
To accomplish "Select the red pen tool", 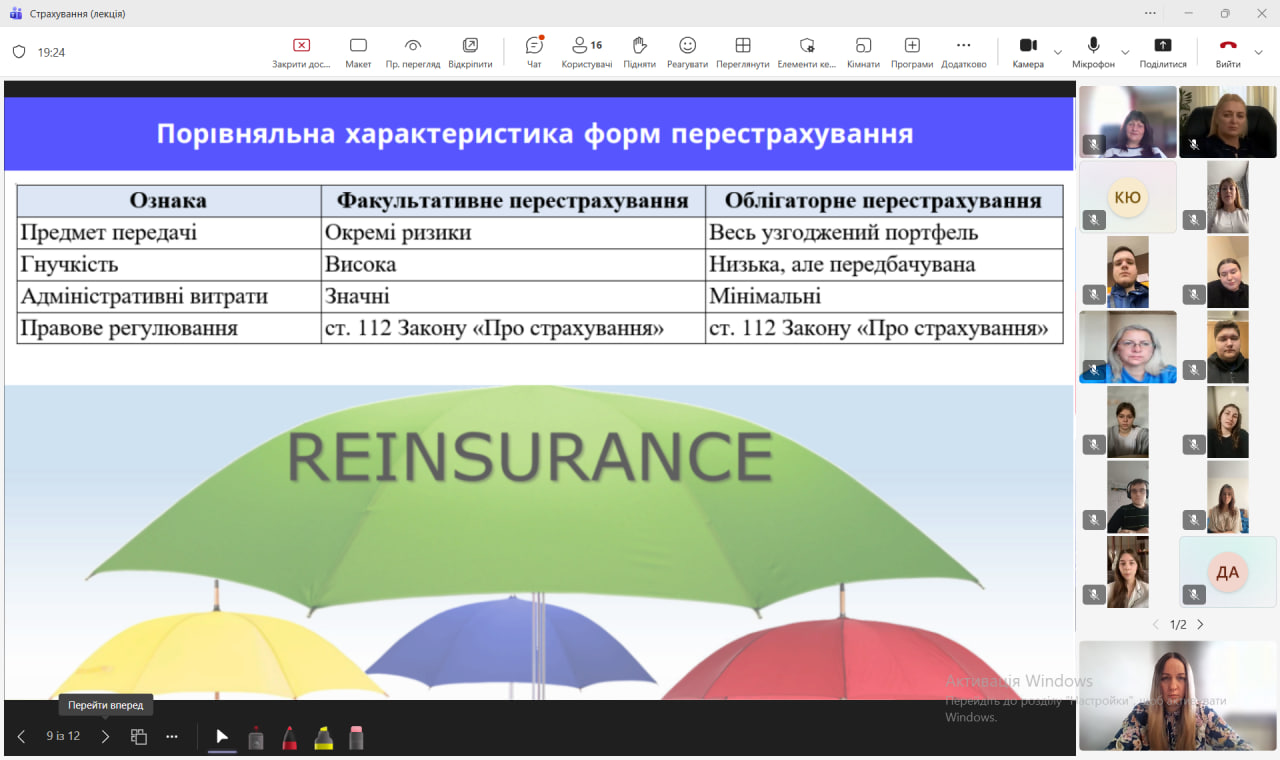I will click(x=289, y=738).
